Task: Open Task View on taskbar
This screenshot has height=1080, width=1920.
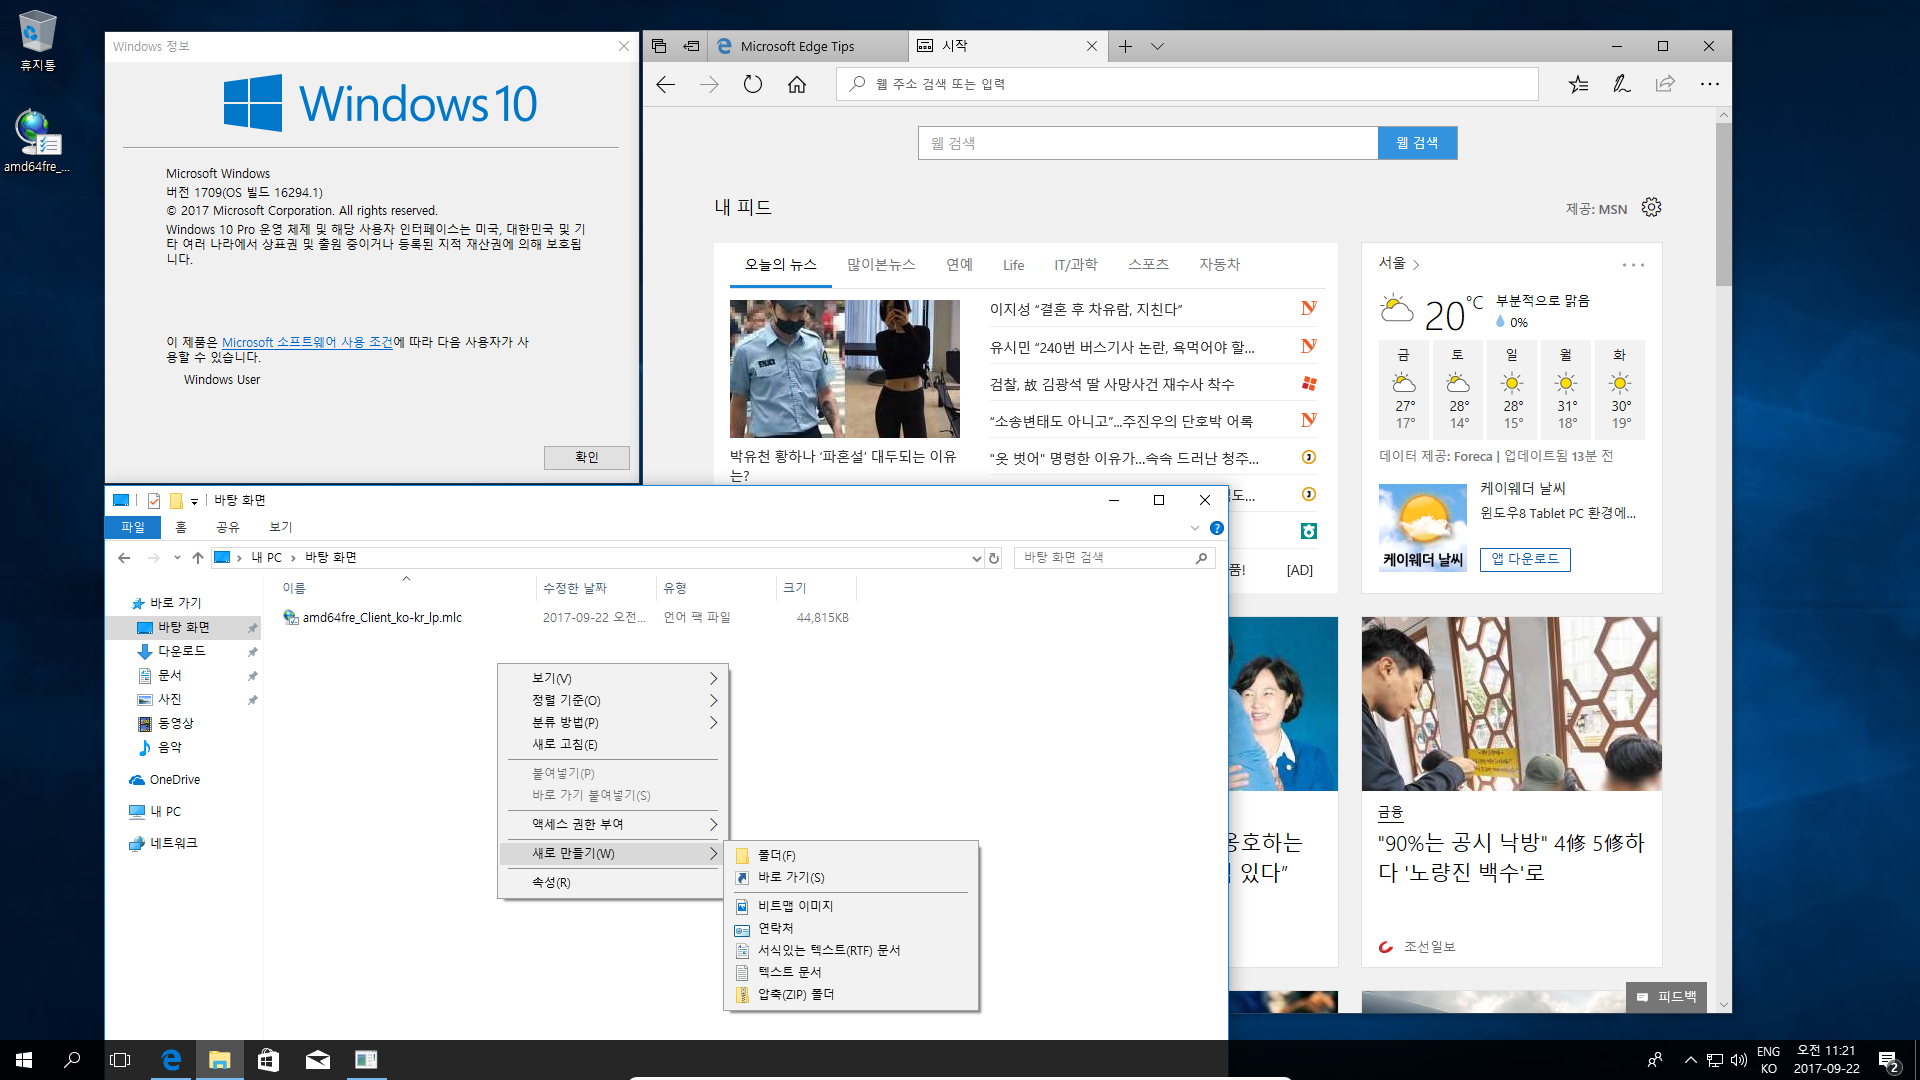Action: [x=120, y=1060]
